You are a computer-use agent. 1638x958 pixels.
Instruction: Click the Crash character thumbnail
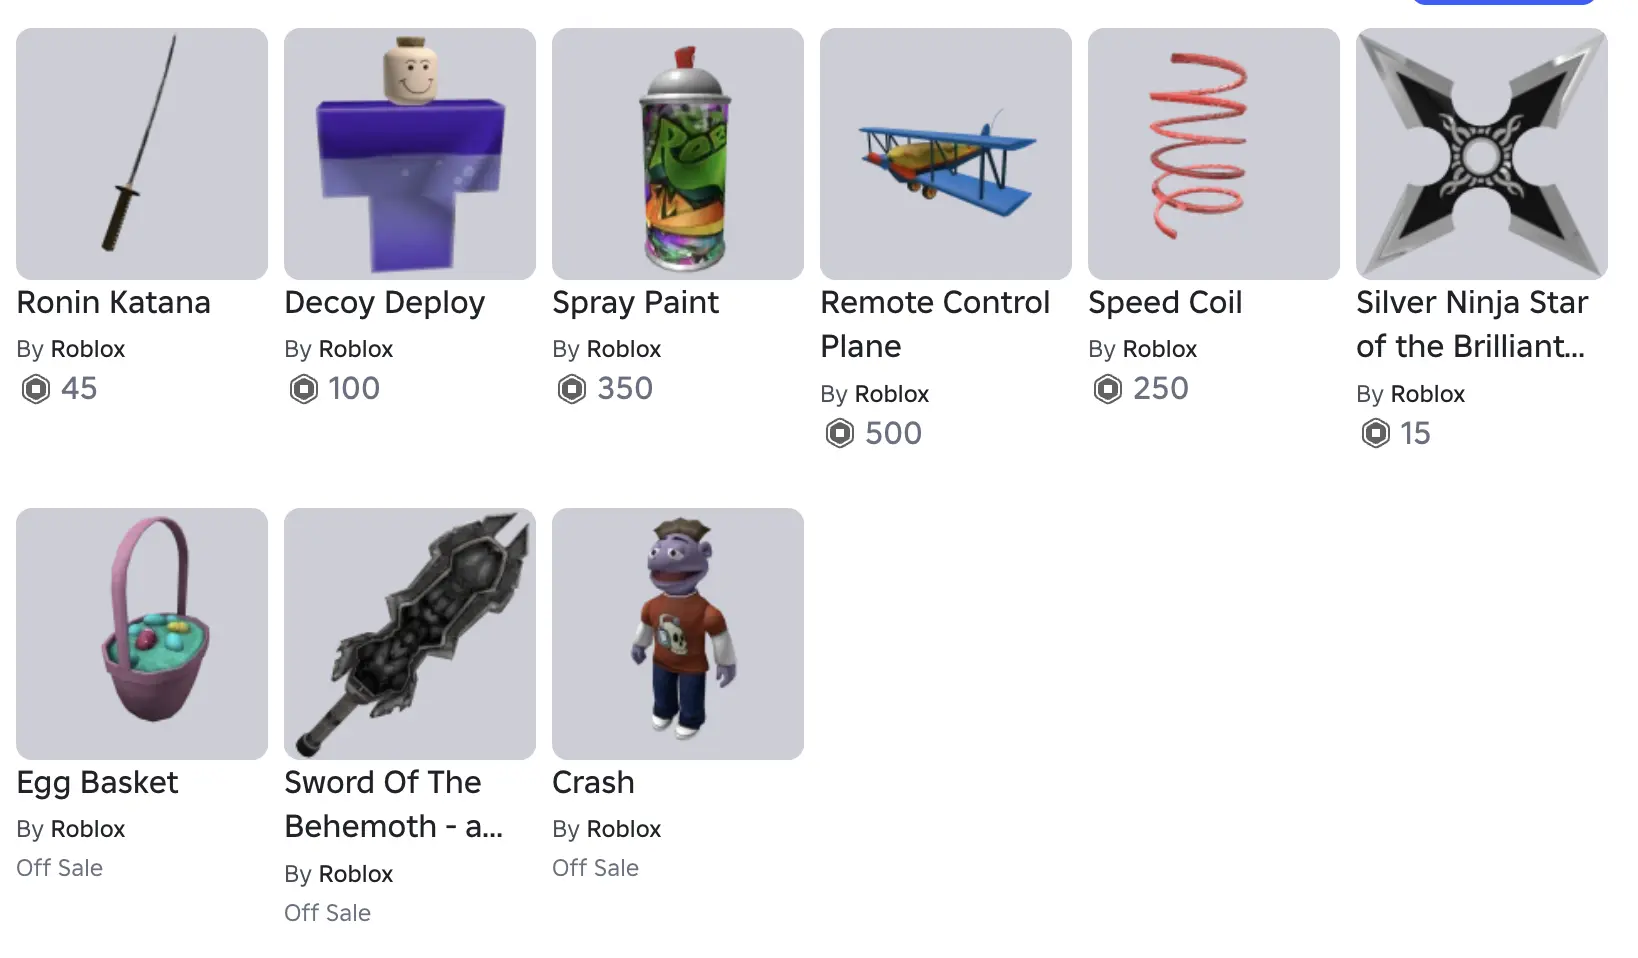(x=678, y=634)
